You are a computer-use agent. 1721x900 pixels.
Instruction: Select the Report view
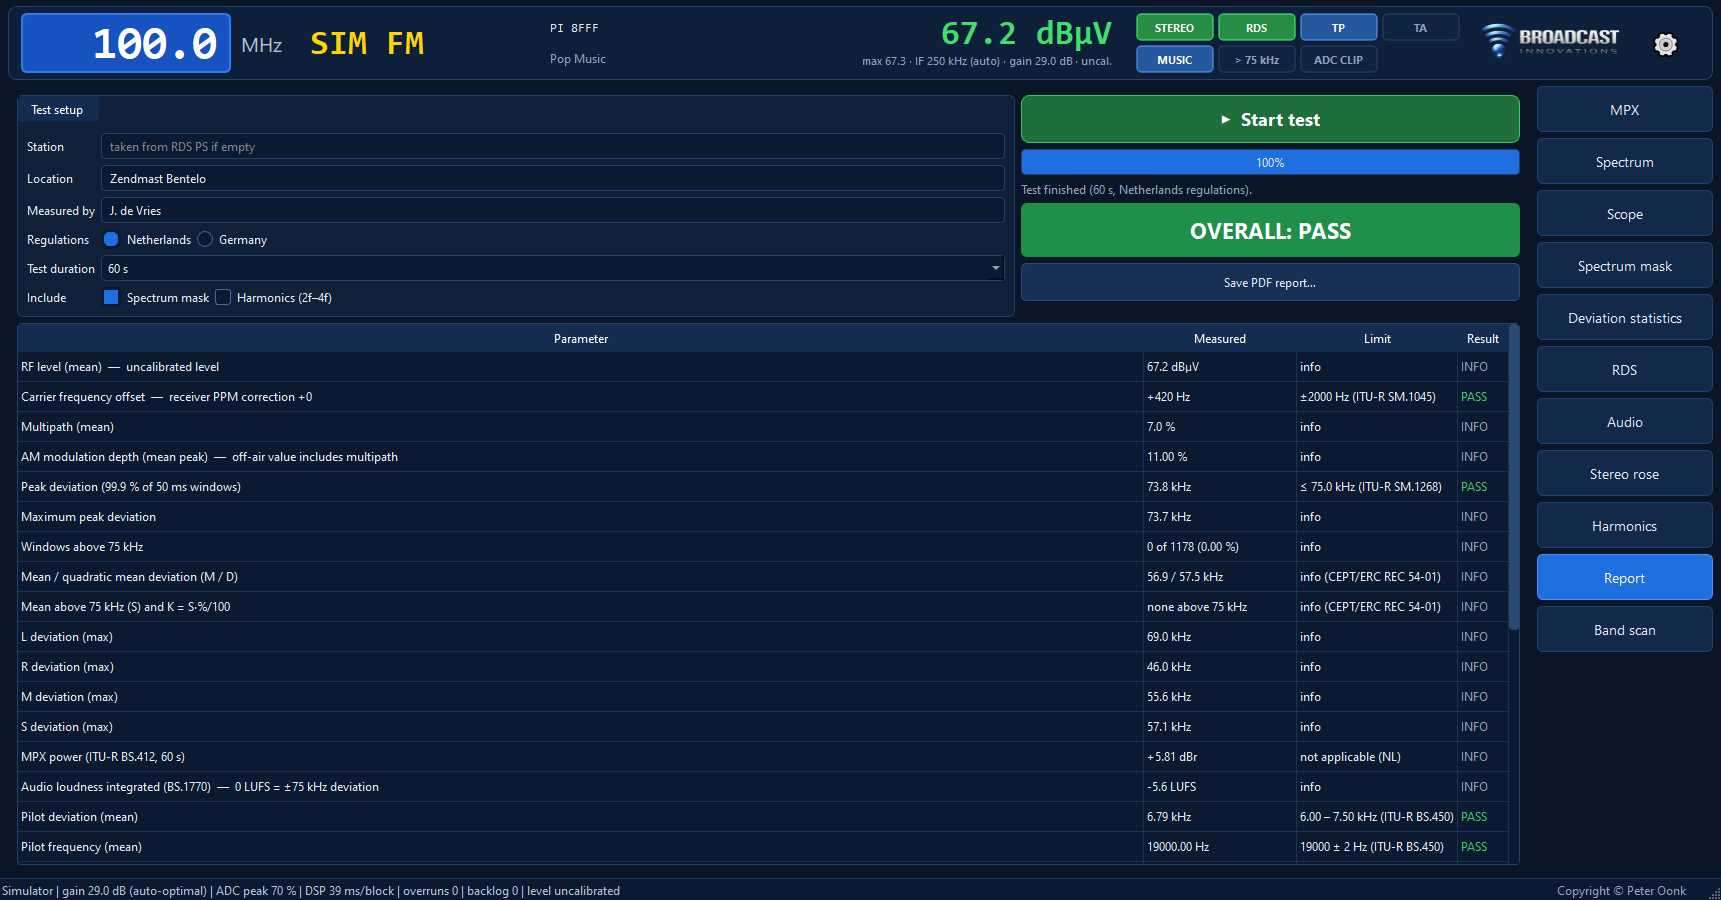(x=1624, y=578)
